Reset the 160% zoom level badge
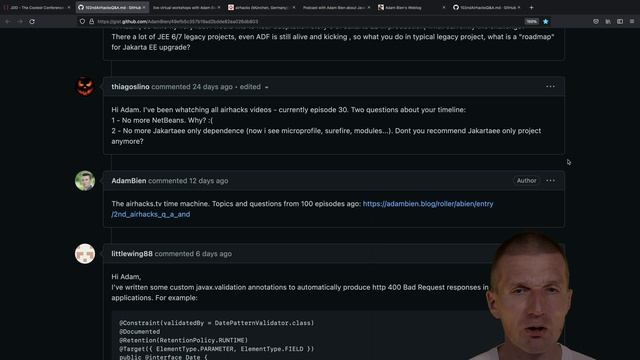This screenshot has height=360, width=640. 531,21
